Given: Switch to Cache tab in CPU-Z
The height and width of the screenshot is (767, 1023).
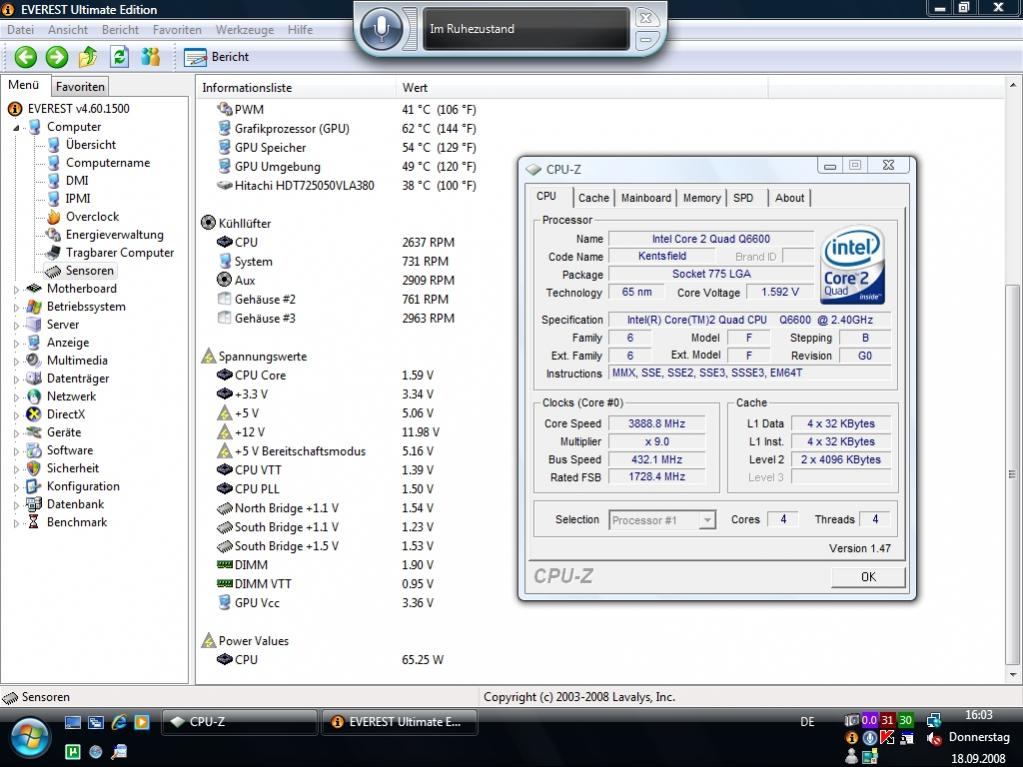Looking at the screenshot, I should [x=593, y=198].
